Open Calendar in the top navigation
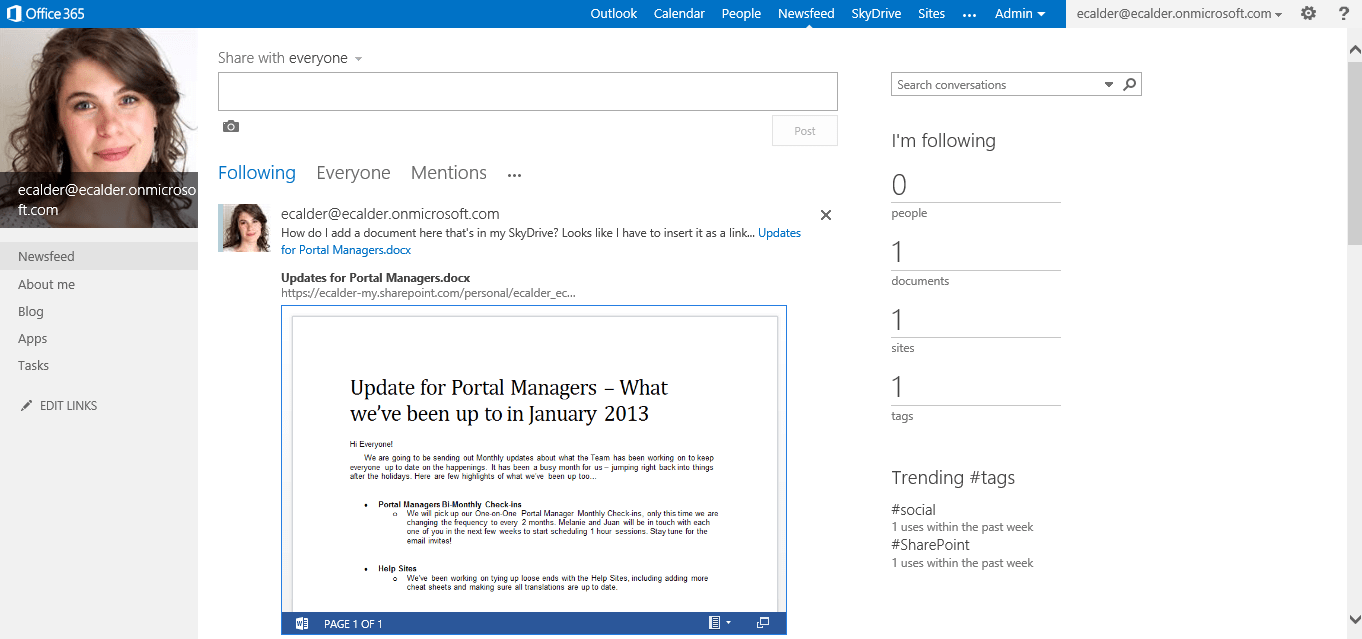Image resolution: width=1362 pixels, height=639 pixels. [679, 14]
